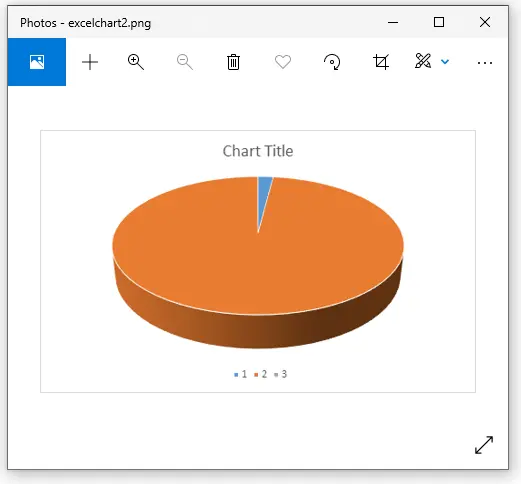The height and width of the screenshot is (484, 521).
Task: Click the large orange pie top surface
Action: (x=258, y=260)
